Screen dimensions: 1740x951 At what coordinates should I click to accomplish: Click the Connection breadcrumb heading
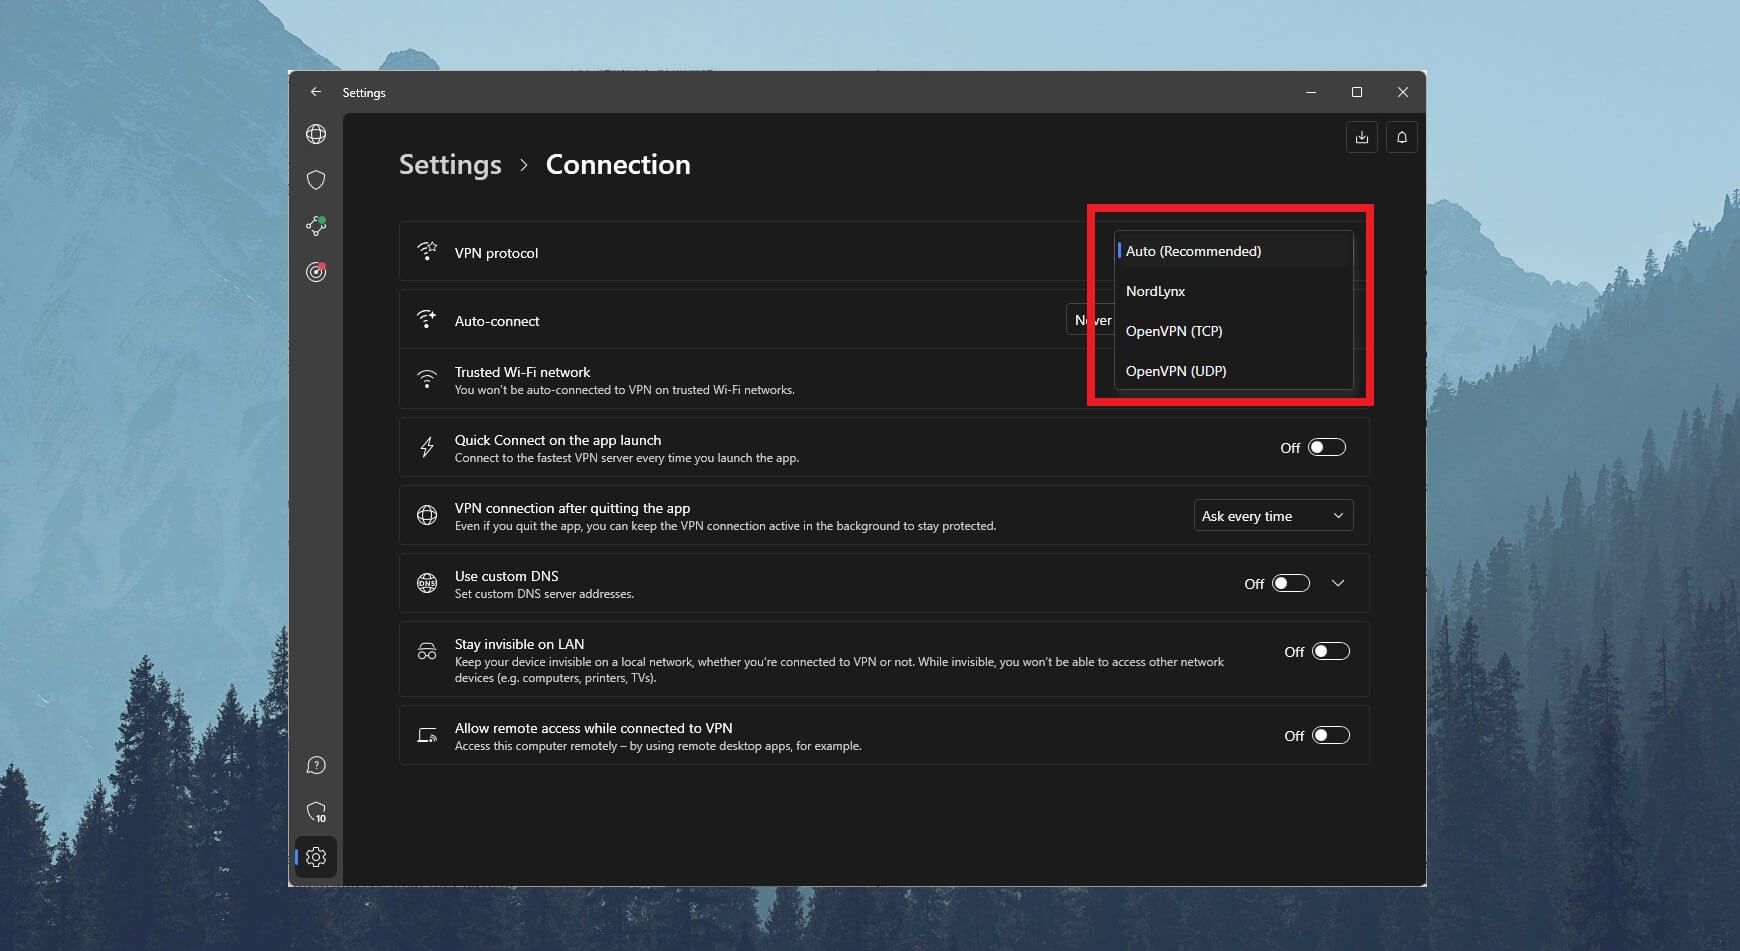pos(618,165)
